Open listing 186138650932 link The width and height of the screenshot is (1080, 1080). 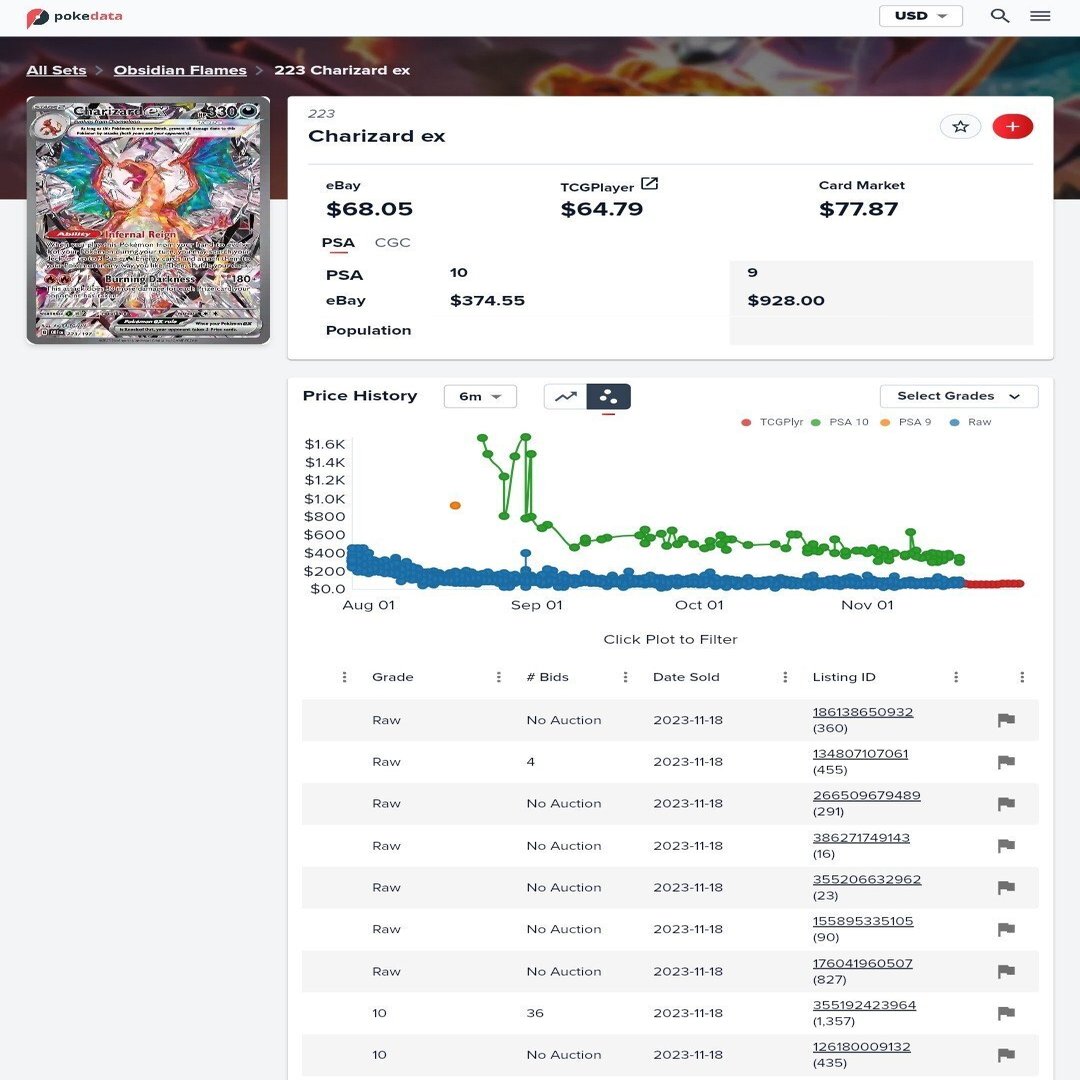click(x=862, y=712)
